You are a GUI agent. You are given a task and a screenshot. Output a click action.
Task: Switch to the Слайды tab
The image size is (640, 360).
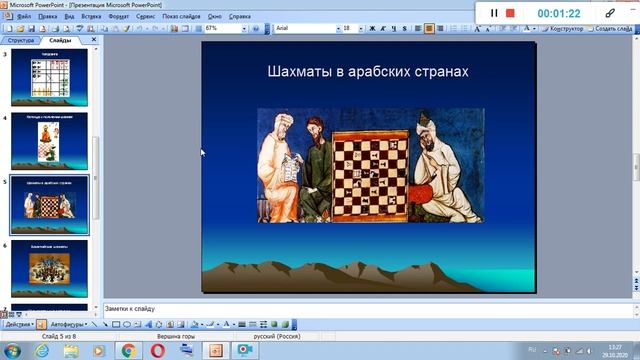[60, 40]
